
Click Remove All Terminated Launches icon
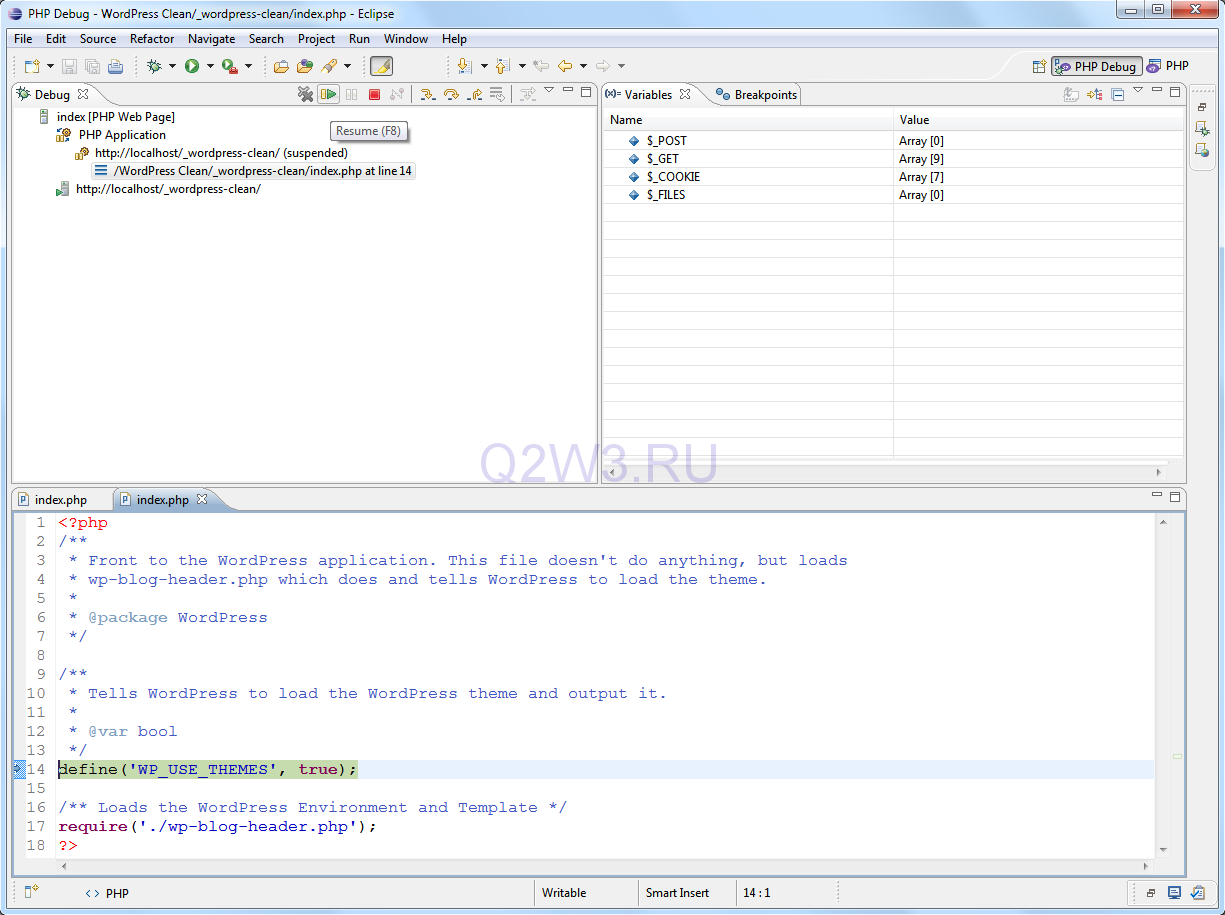click(x=306, y=94)
